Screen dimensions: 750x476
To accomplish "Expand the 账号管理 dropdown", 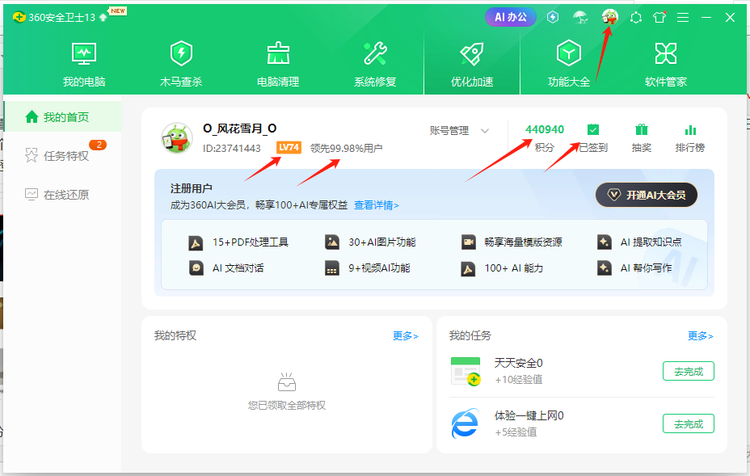I will tap(459, 131).
